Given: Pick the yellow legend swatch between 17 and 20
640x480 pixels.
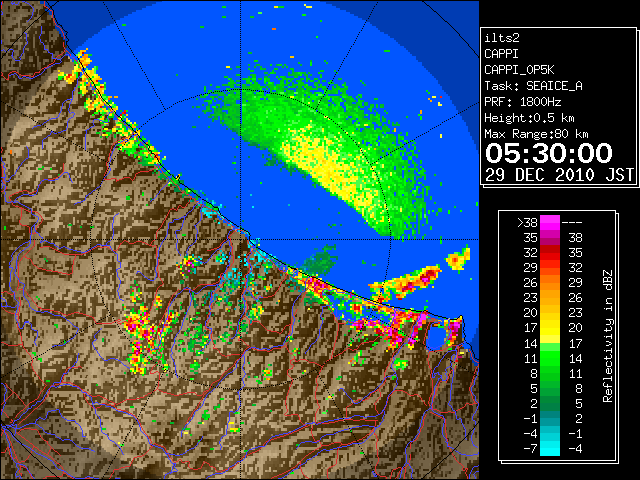Looking at the screenshot, I should point(550,328).
